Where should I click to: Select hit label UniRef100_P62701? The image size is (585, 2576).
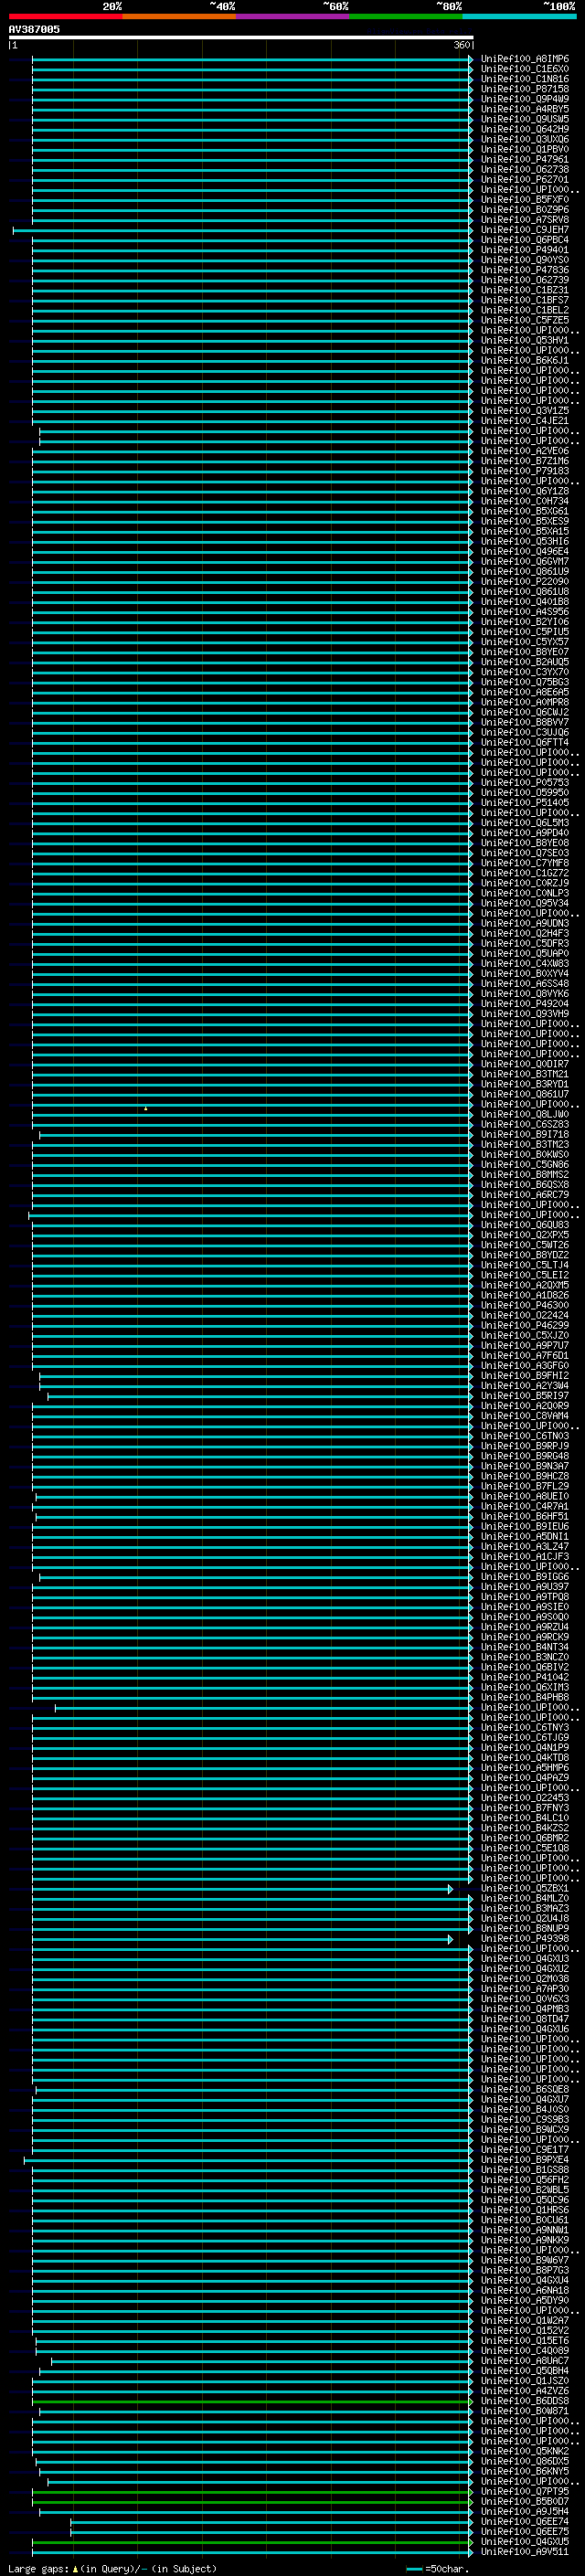pyautogui.click(x=525, y=180)
